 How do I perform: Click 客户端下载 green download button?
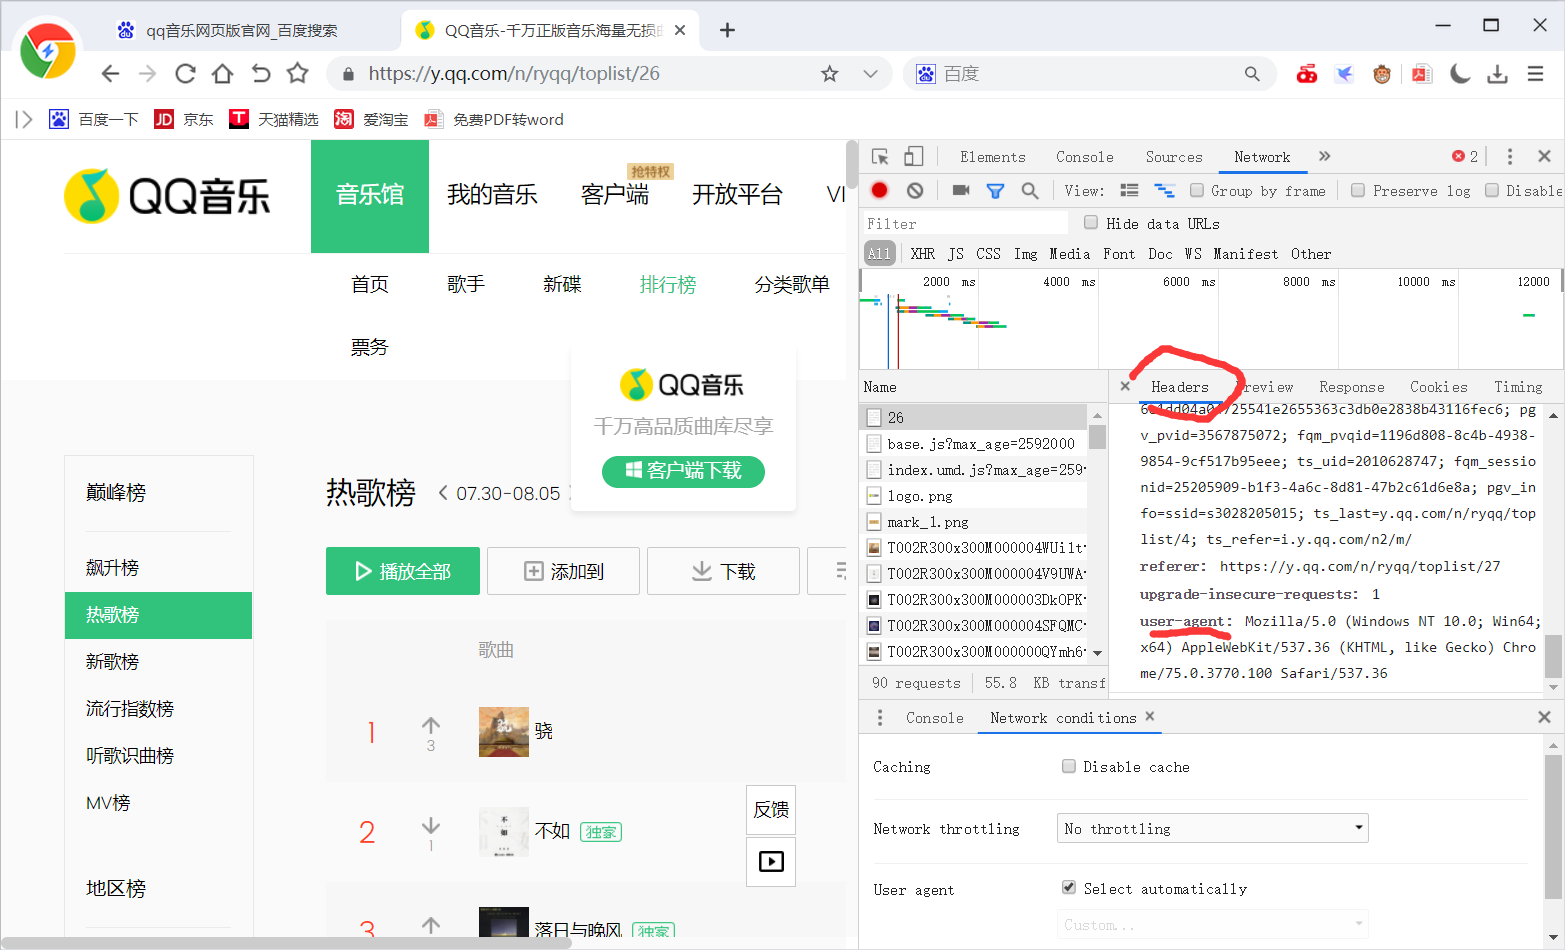[x=683, y=471]
